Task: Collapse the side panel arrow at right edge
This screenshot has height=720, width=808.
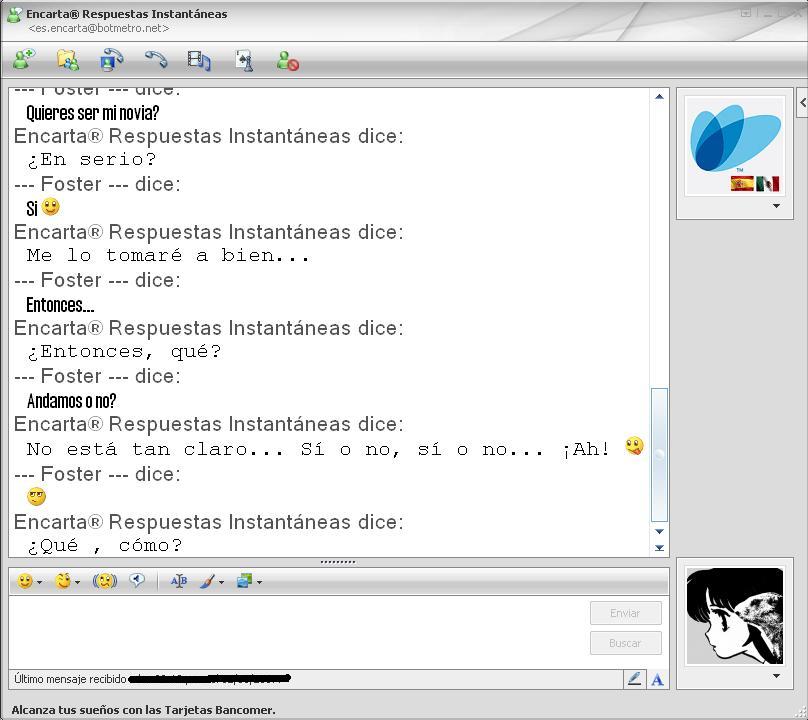Action: click(x=802, y=103)
